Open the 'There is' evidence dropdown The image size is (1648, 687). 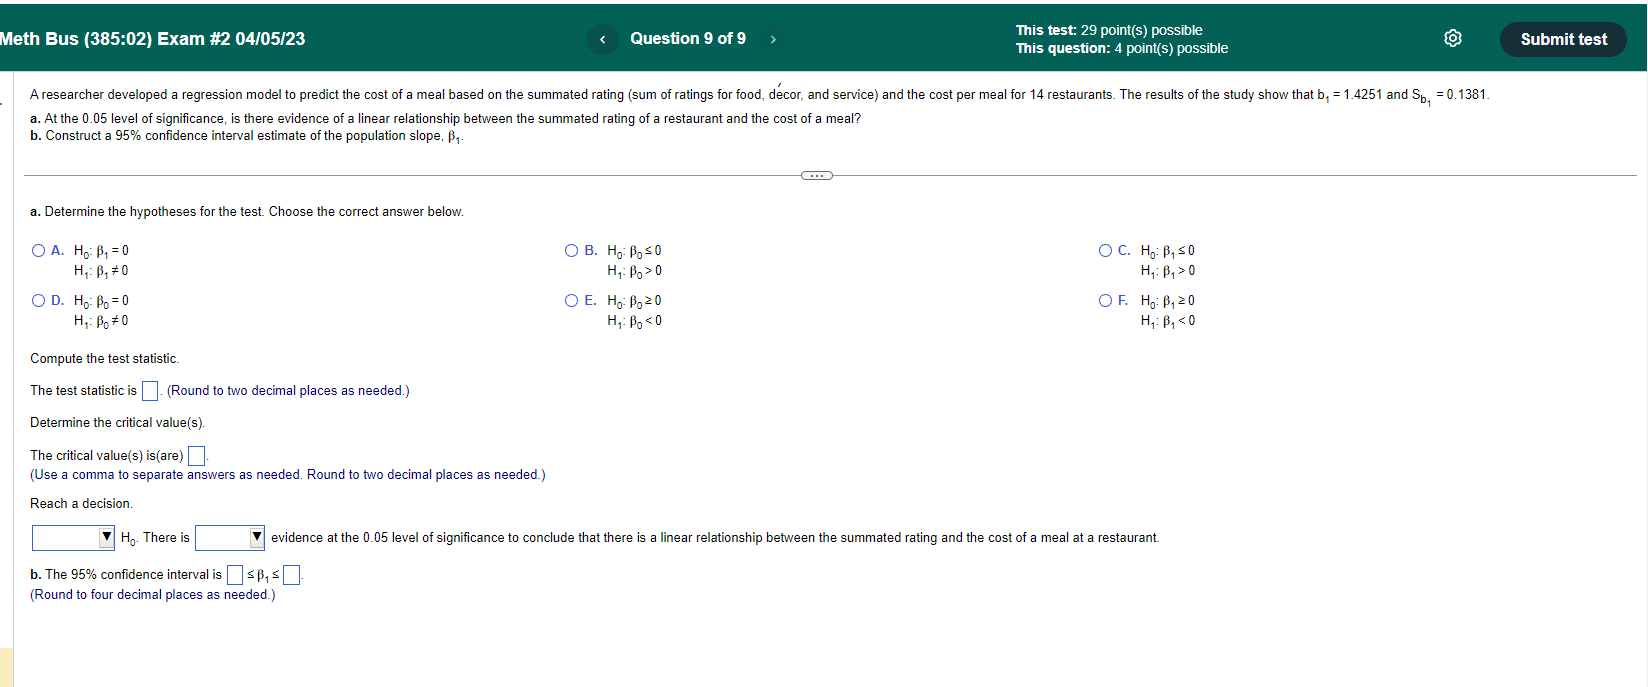pos(230,538)
